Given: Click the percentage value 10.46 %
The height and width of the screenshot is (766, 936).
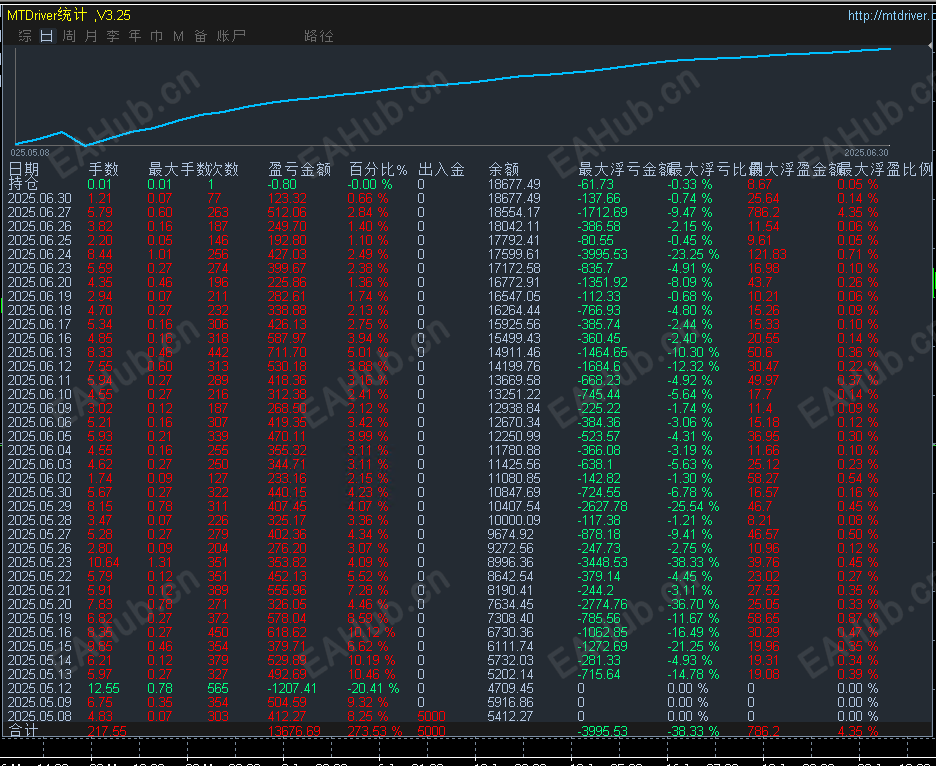Looking at the screenshot, I should point(371,675).
